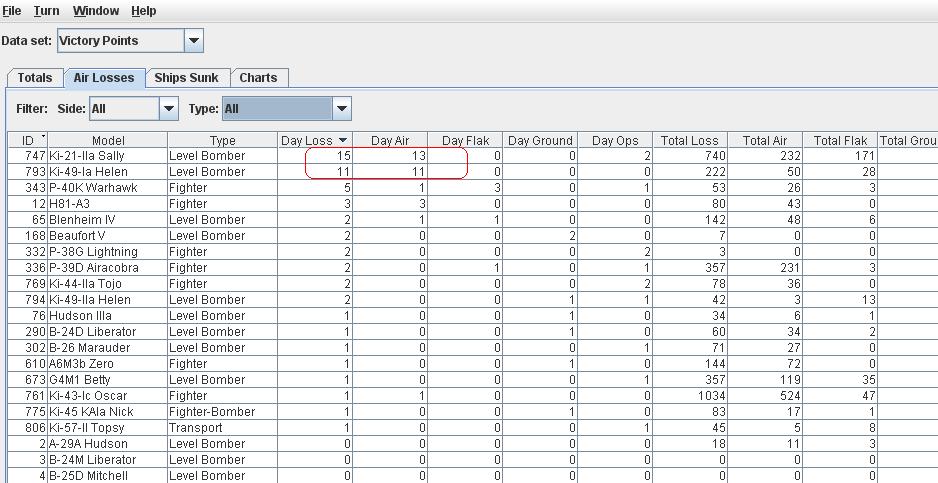Open the Help menu
Viewport: 938px width, 483px height.
144,11
